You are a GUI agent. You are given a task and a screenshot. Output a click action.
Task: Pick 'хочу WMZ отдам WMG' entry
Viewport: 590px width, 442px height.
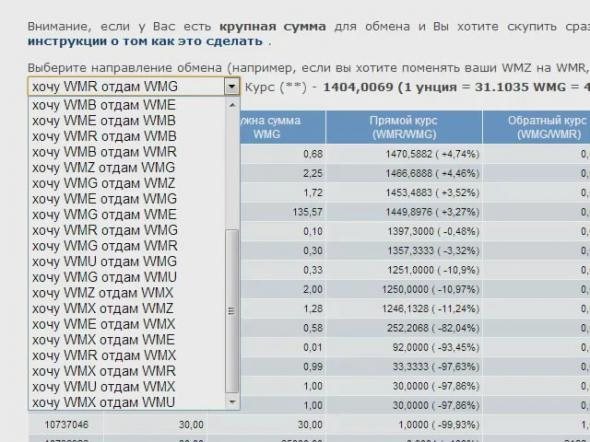(x=127, y=168)
